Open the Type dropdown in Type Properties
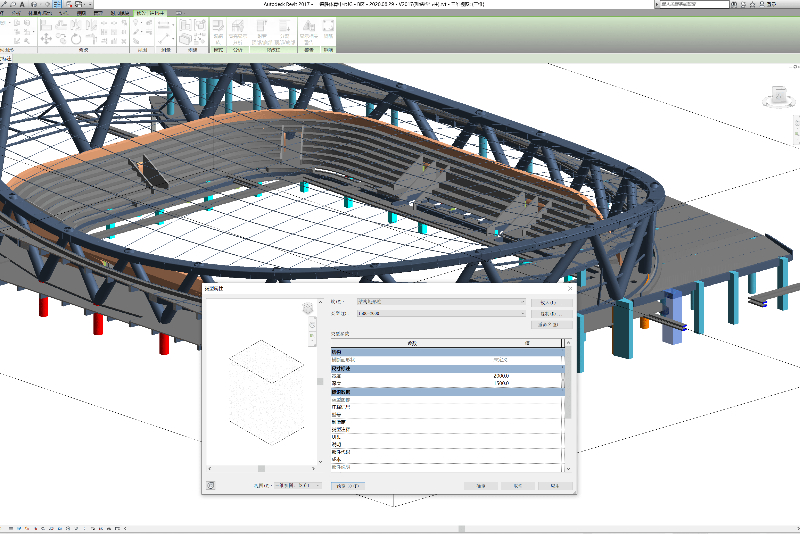The image size is (800, 534). (441, 313)
